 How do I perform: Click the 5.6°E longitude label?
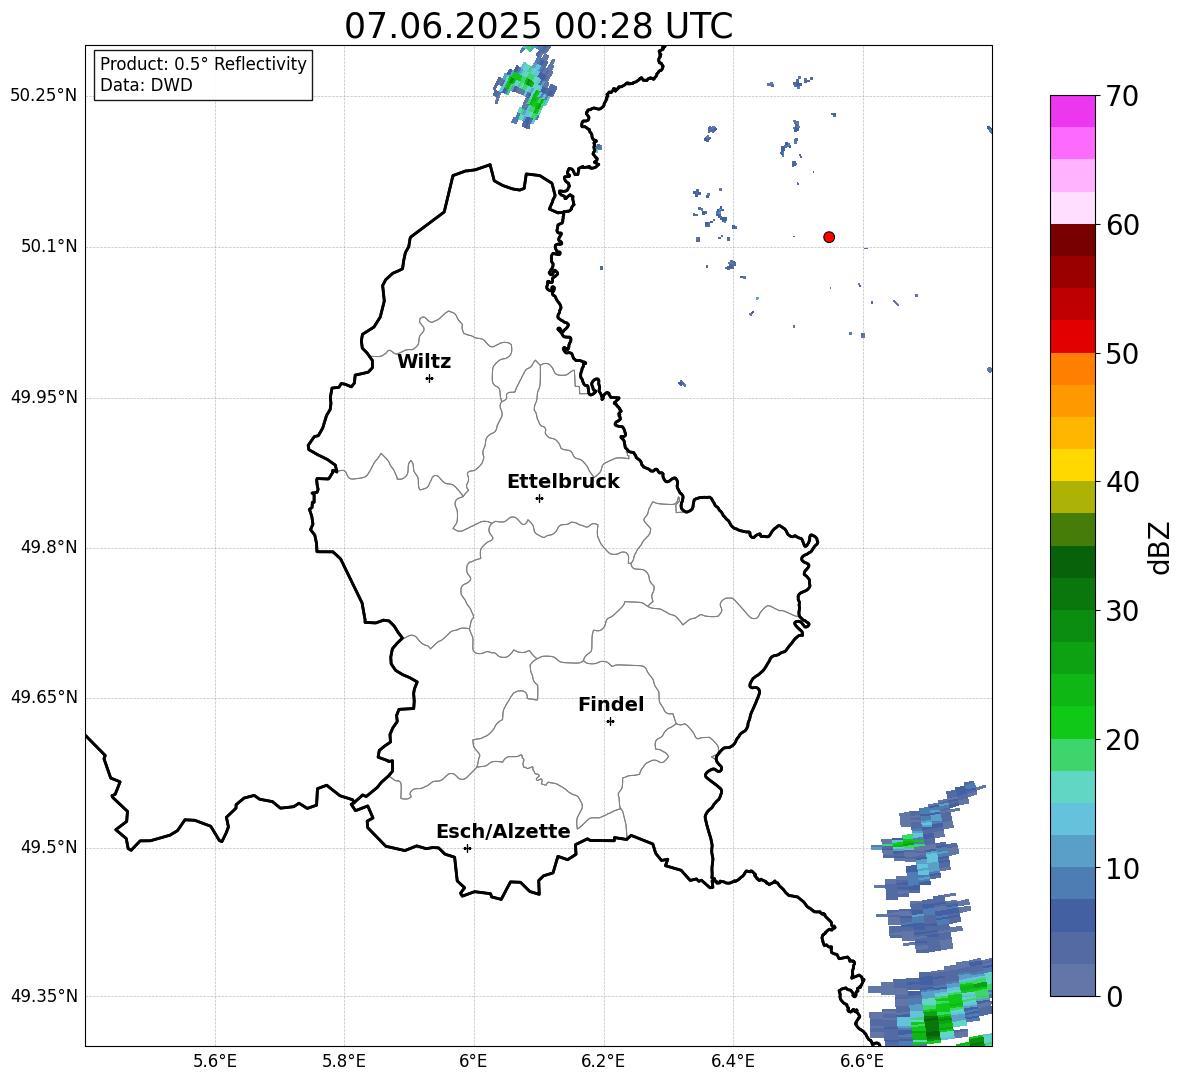pos(215,1061)
